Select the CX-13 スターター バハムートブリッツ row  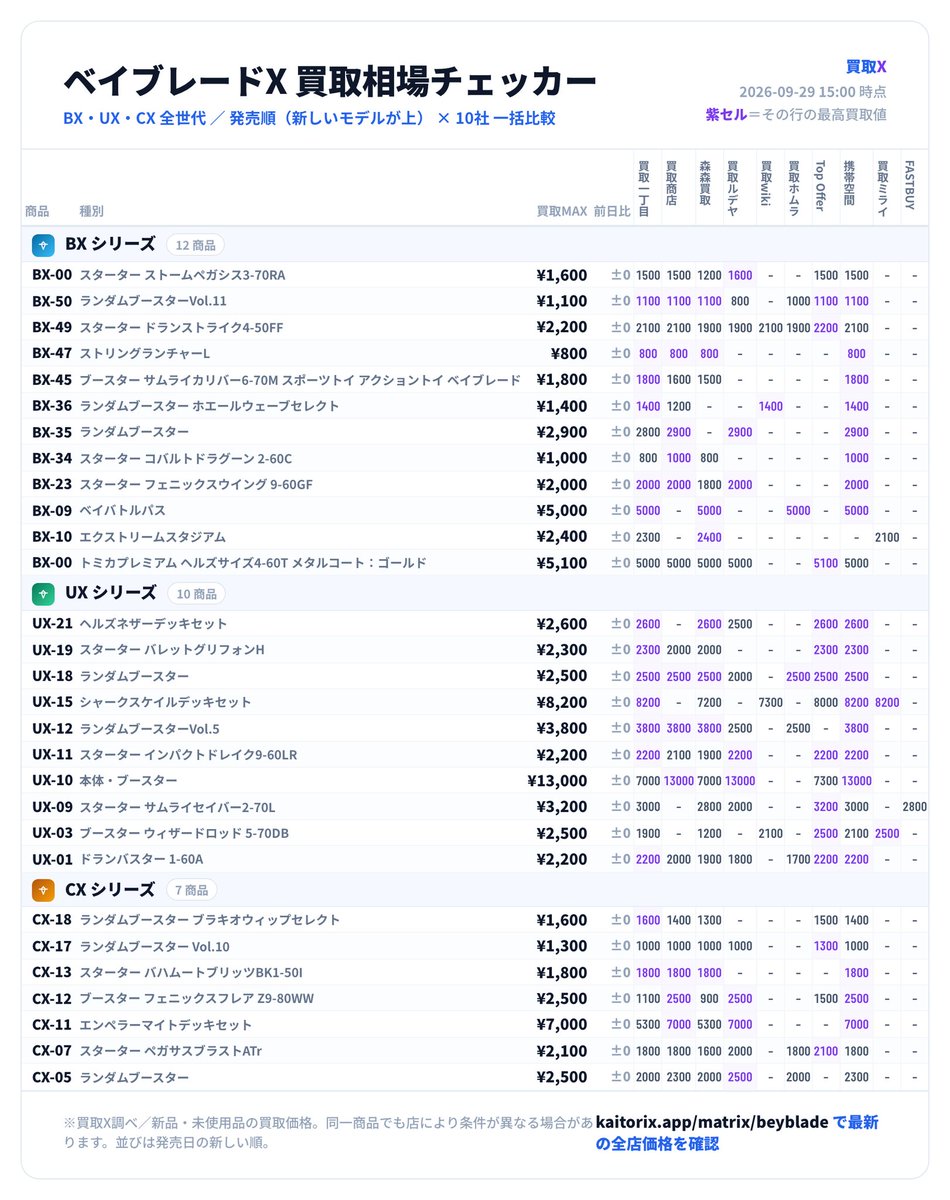coord(475,973)
